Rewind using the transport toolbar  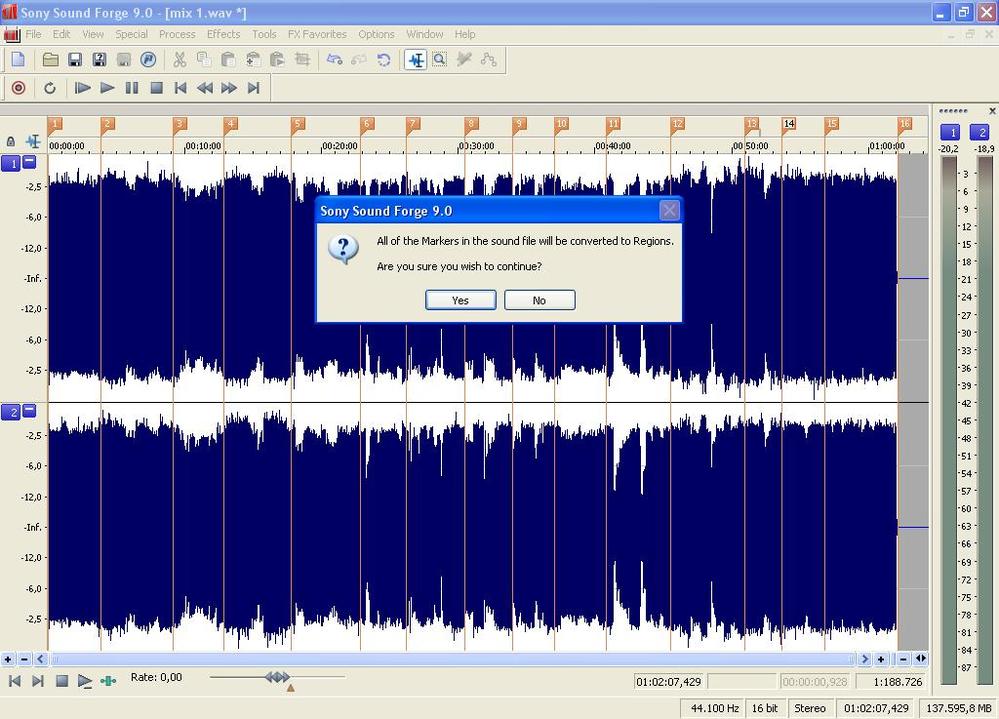click(x=205, y=88)
